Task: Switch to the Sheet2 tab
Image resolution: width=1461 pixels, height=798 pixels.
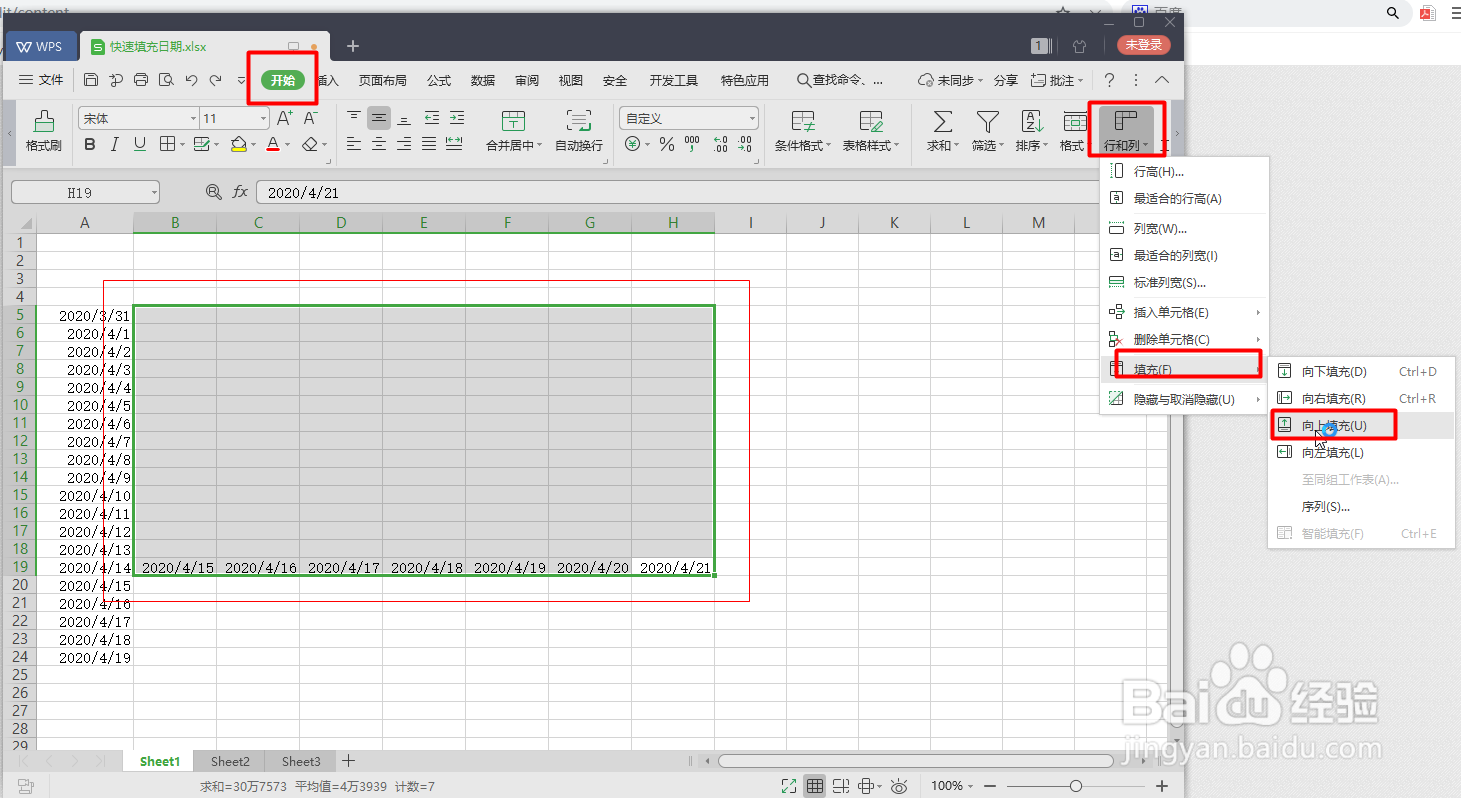Action: (230, 762)
